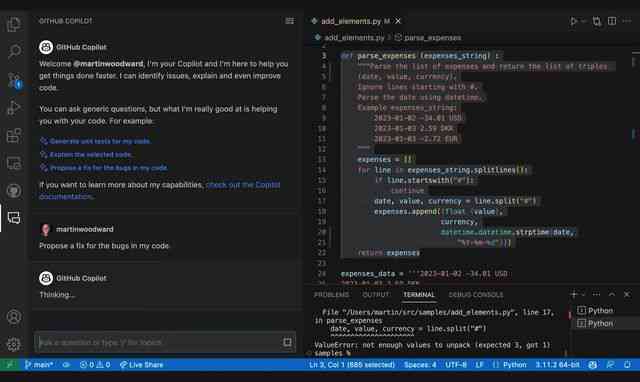Open the GitHub view in activity bar
640x382 pixels.
[14, 191]
